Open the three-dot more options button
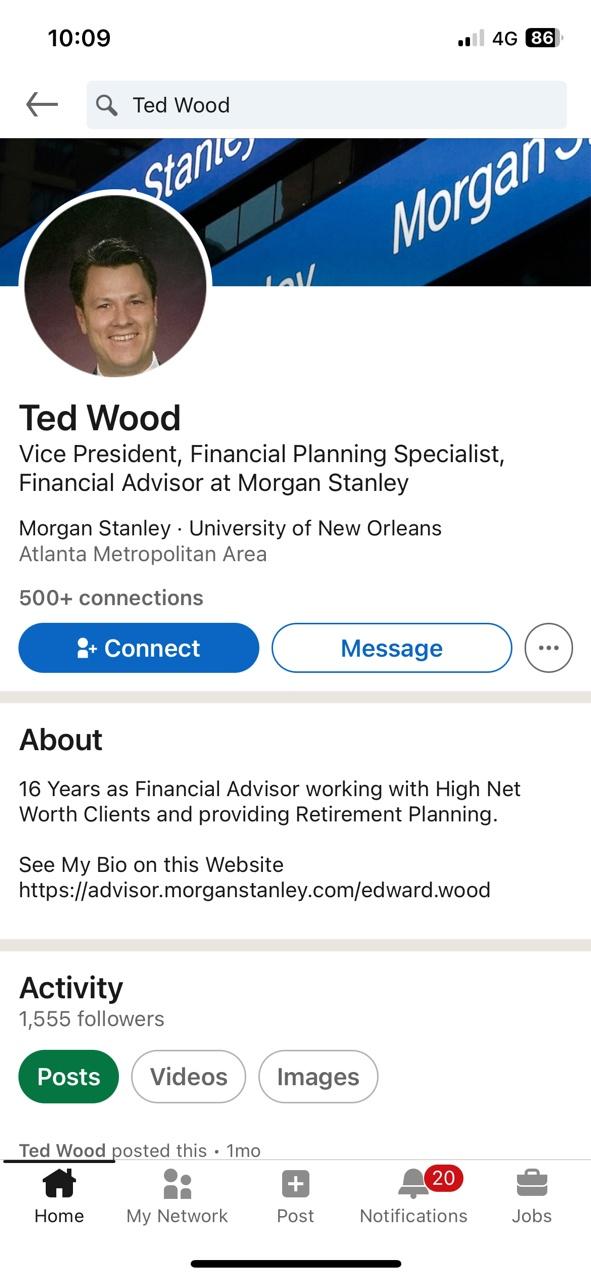The width and height of the screenshot is (591, 1280). coord(549,648)
